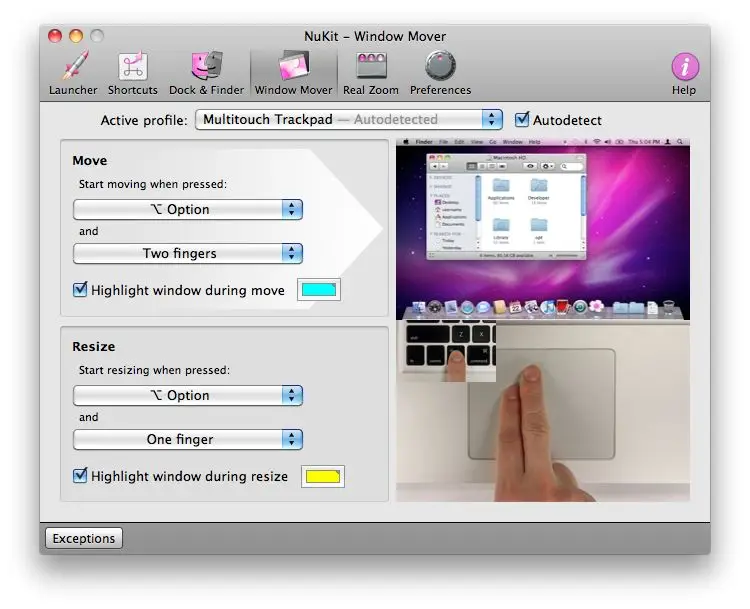This screenshot has width=750, height=609.
Task: Pick the cyan move highlight color
Action: pyautogui.click(x=319, y=290)
